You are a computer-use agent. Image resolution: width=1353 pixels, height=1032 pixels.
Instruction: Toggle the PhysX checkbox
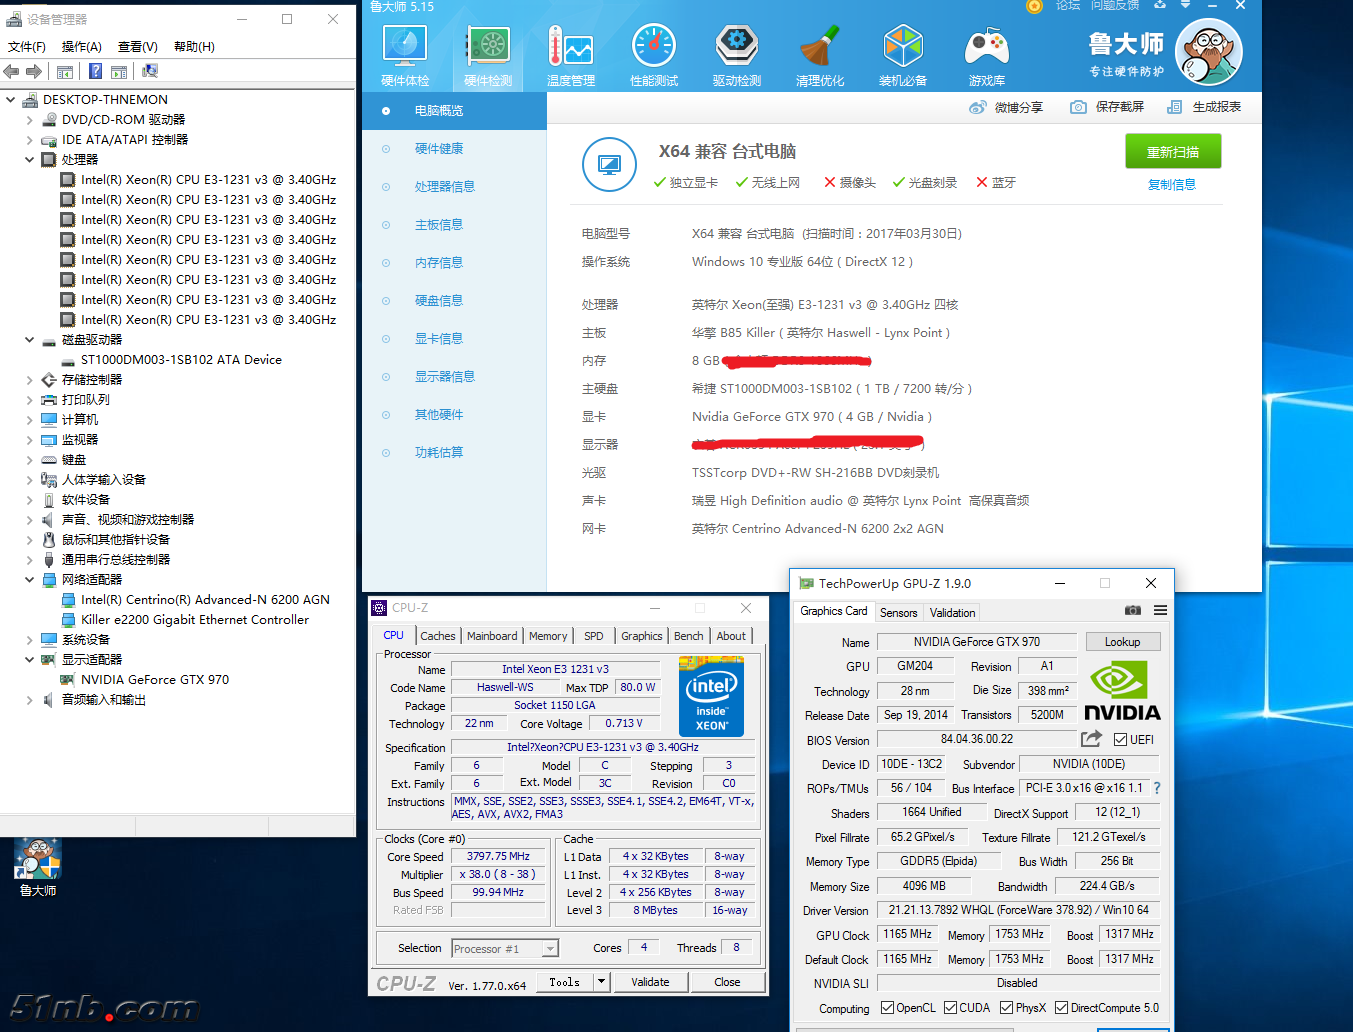coord(1006,1008)
